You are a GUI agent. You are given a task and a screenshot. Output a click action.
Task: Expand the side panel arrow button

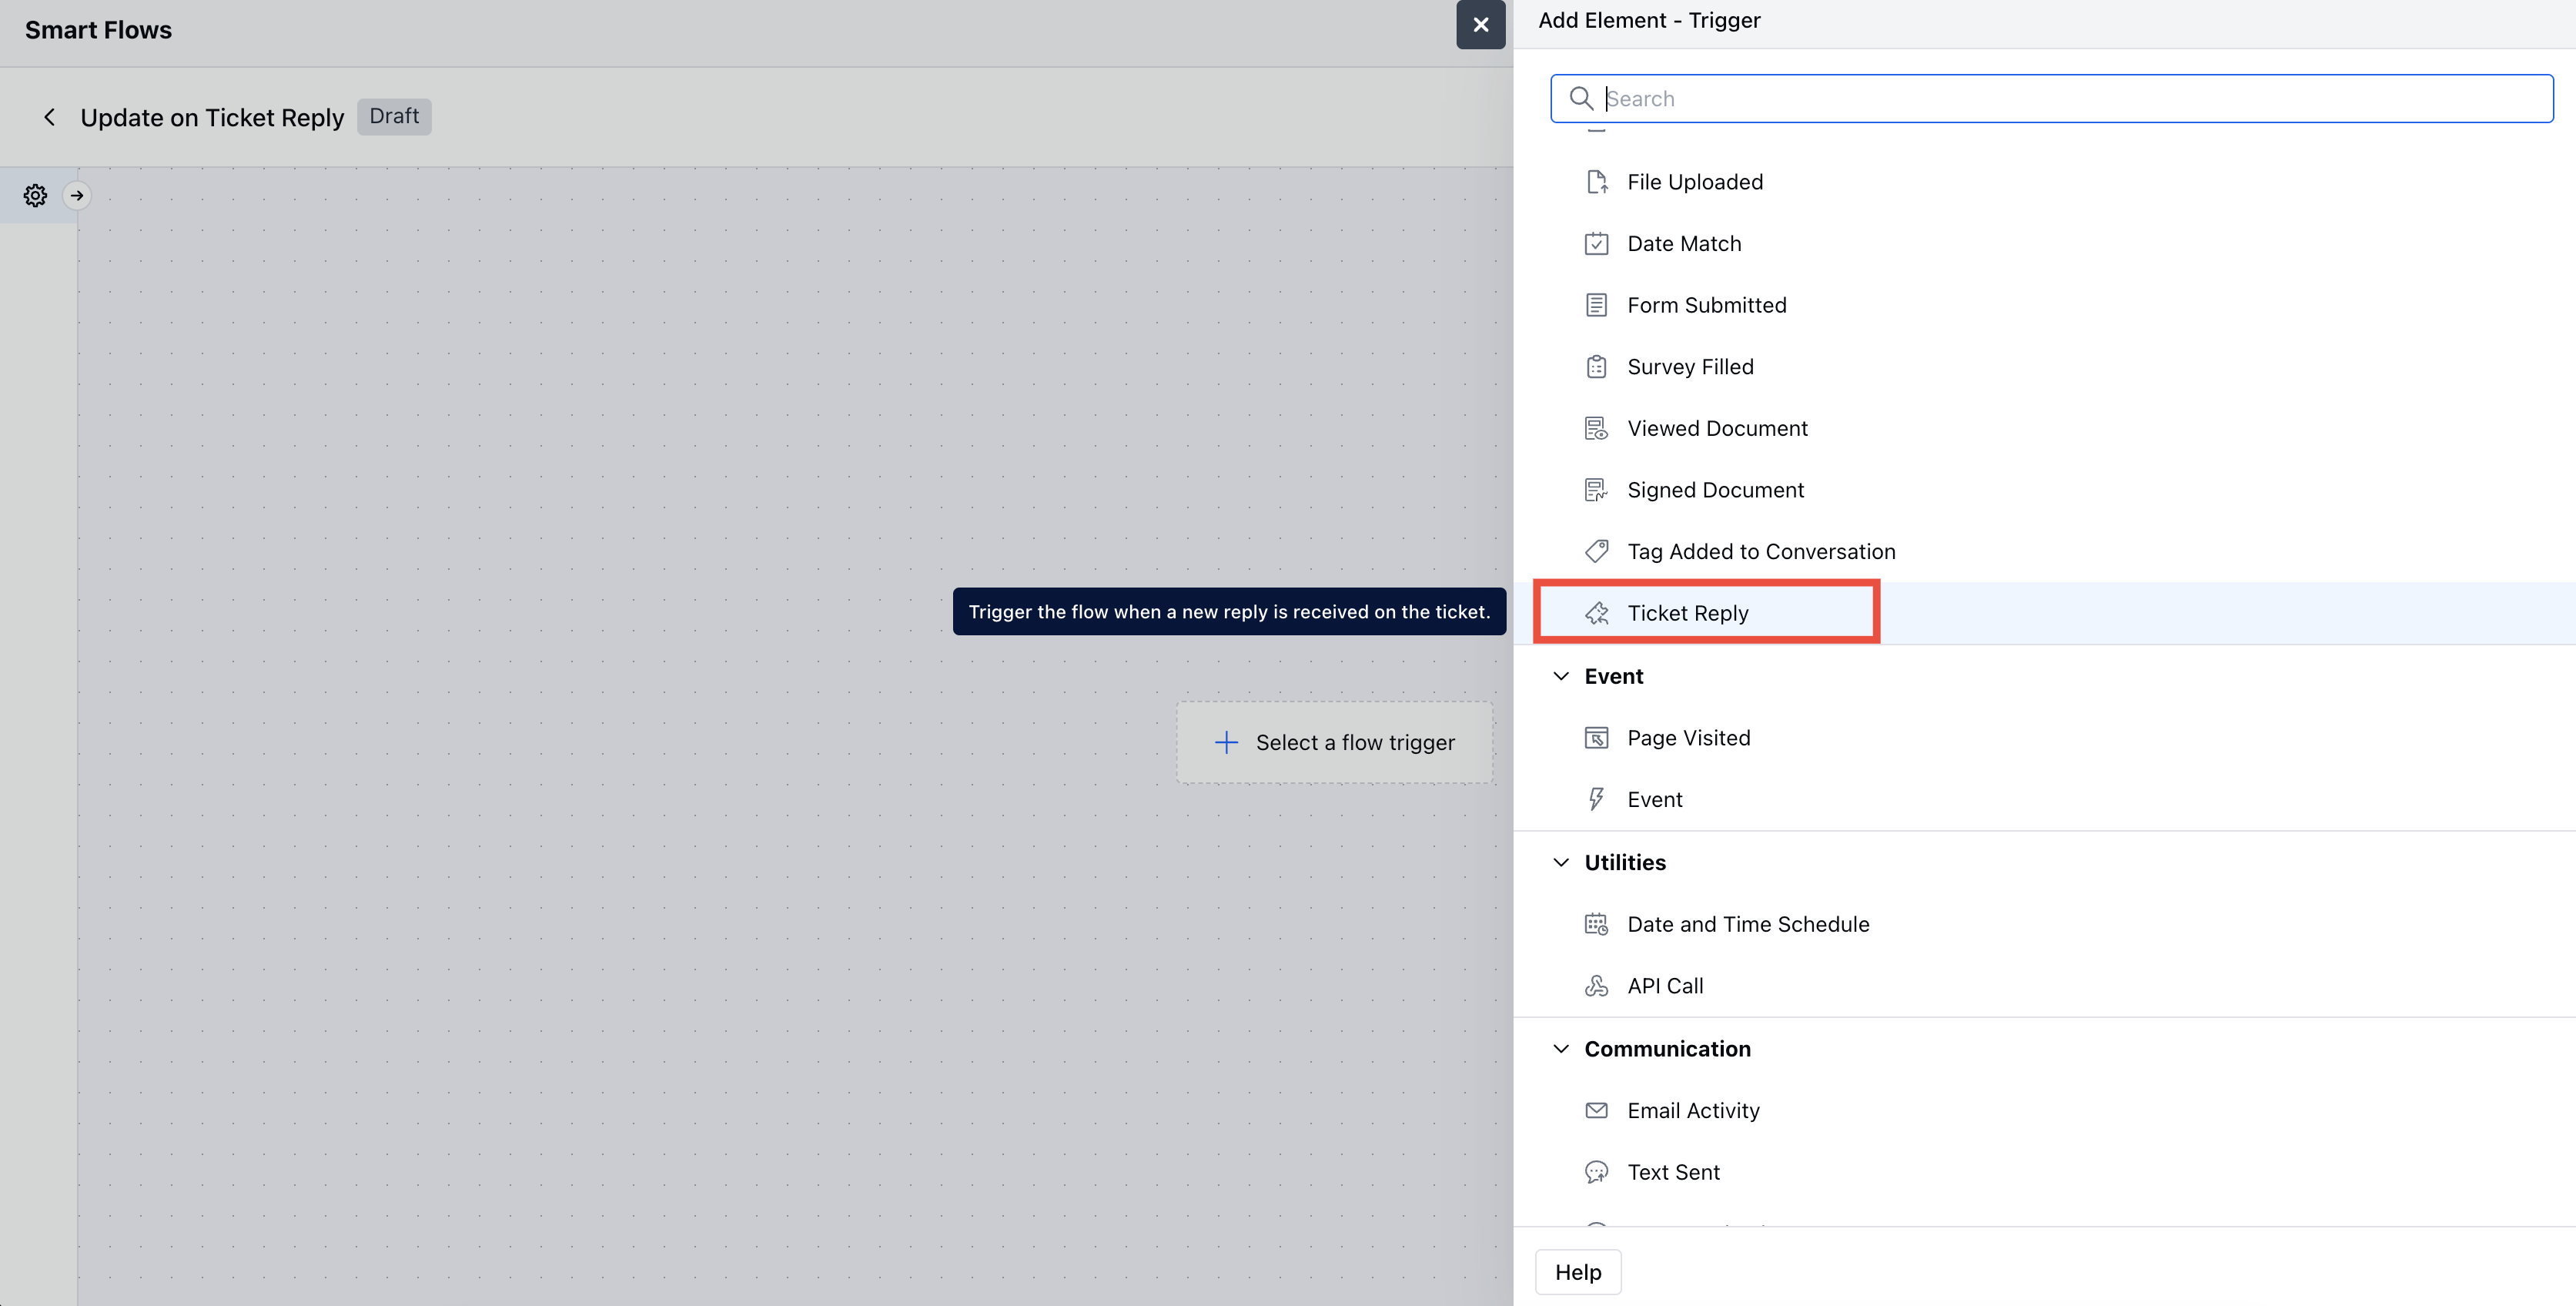point(77,196)
